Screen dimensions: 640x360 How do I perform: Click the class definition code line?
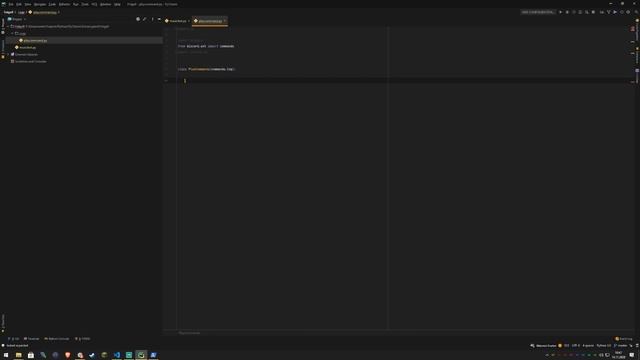pos(206,69)
